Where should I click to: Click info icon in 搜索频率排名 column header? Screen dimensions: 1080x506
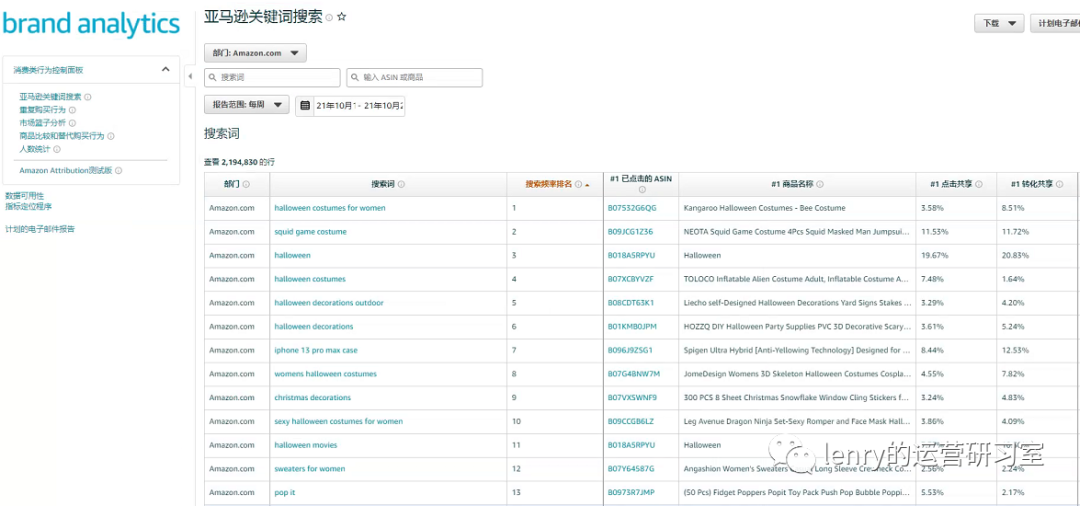pyautogui.click(x=578, y=185)
